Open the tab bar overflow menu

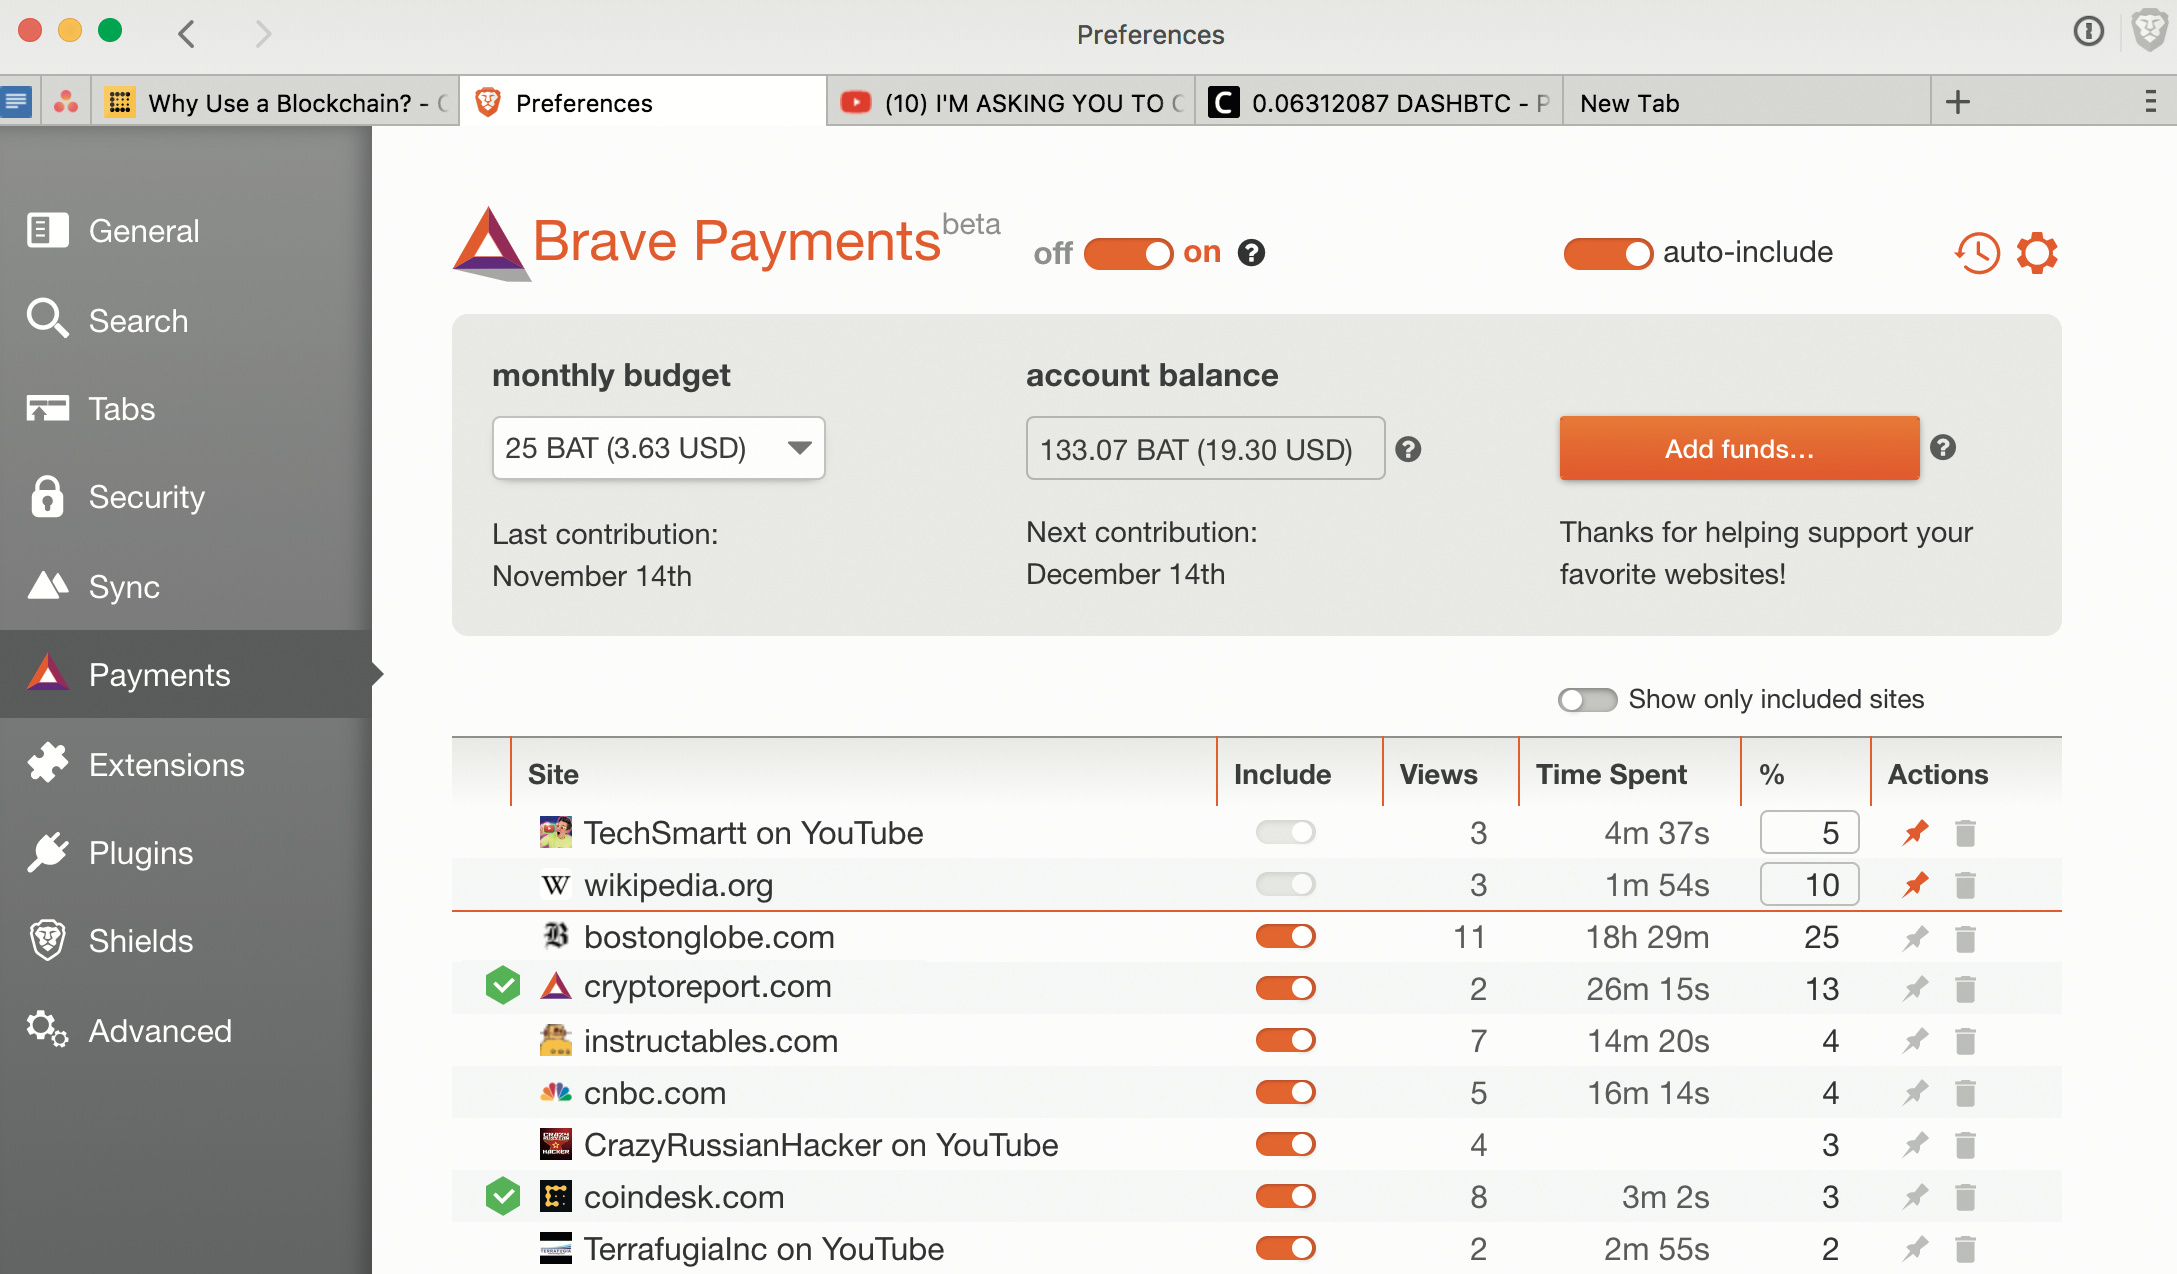2150,102
